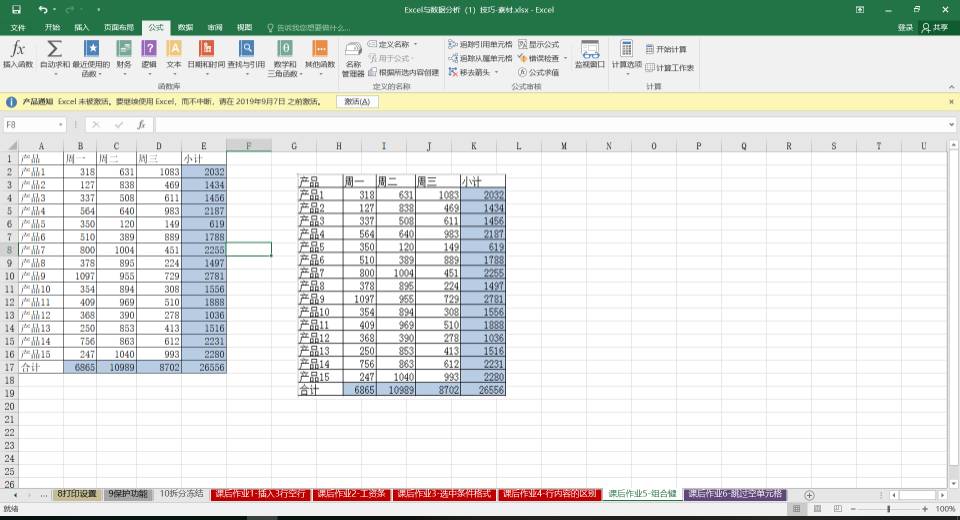960x520 pixels.
Task: Open sheet tab 课后作业6-跳过空单元格
Action: click(735, 494)
